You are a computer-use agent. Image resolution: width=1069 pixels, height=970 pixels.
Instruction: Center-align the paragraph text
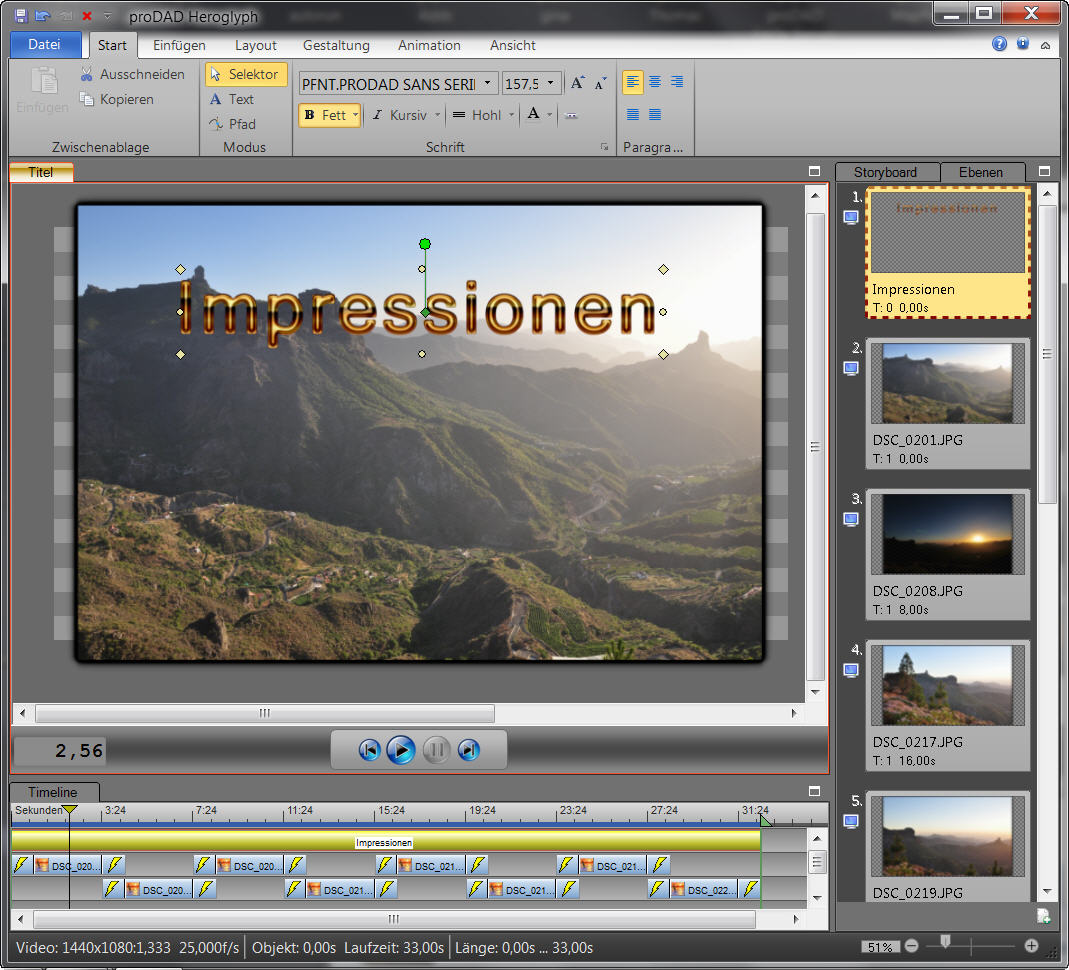point(655,82)
